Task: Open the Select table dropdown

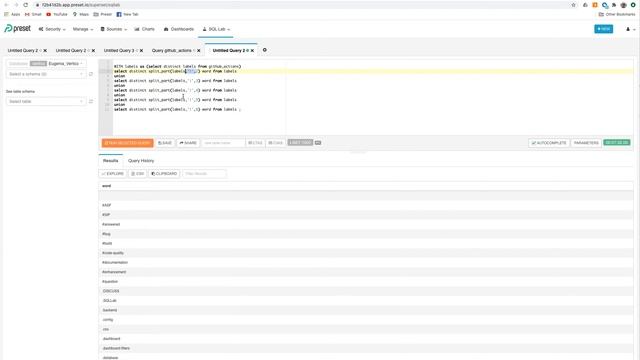Action: [x=46, y=101]
